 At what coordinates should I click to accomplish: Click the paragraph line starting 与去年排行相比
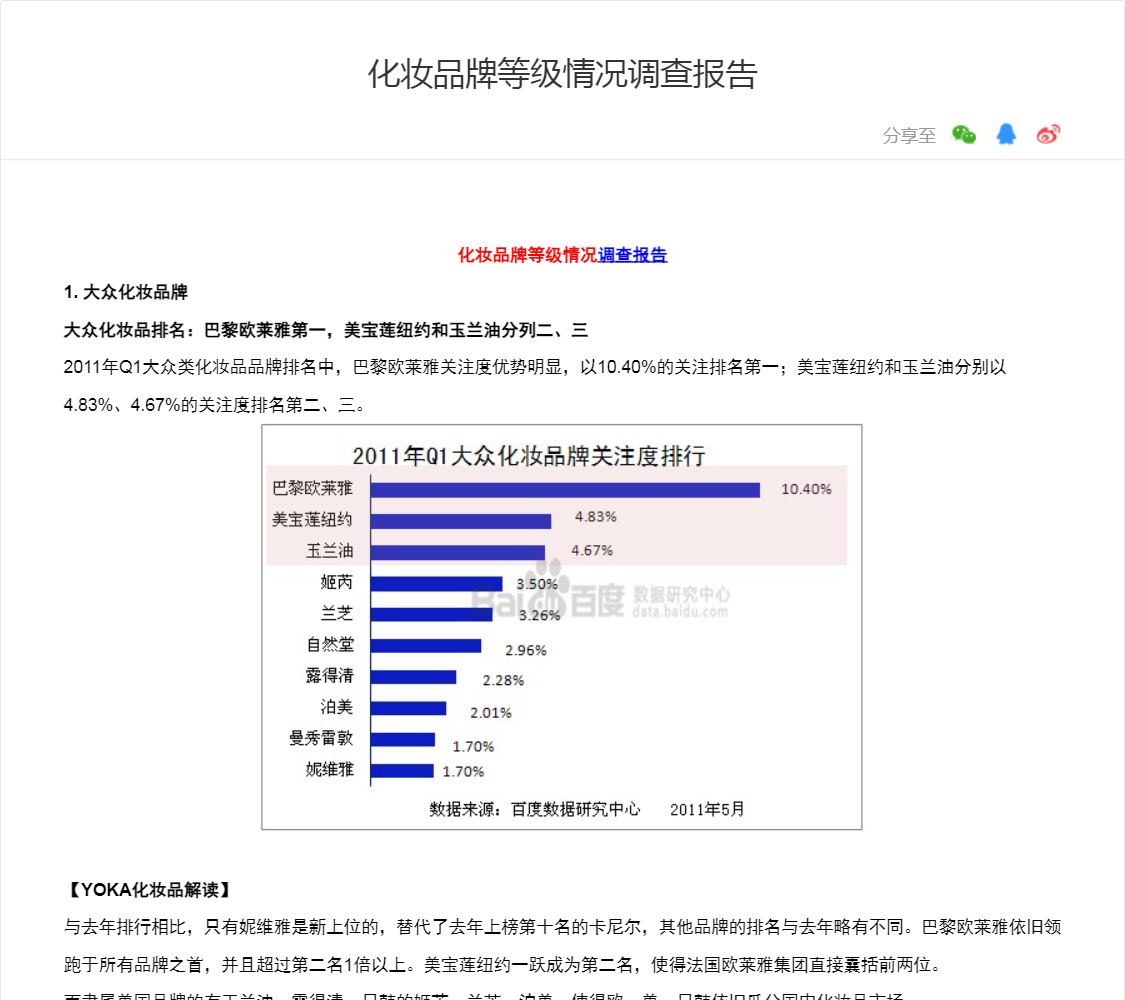click(x=562, y=927)
